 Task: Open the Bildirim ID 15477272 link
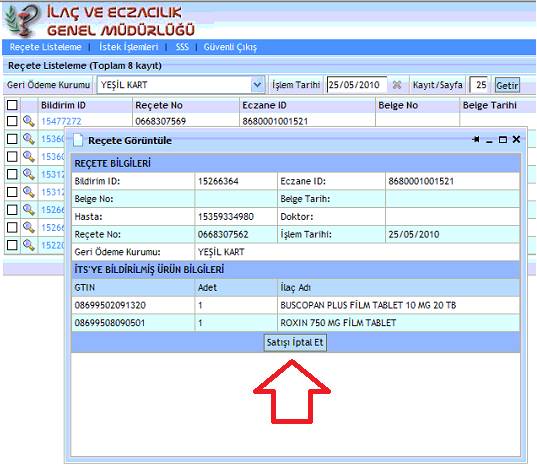[x=61, y=121]
